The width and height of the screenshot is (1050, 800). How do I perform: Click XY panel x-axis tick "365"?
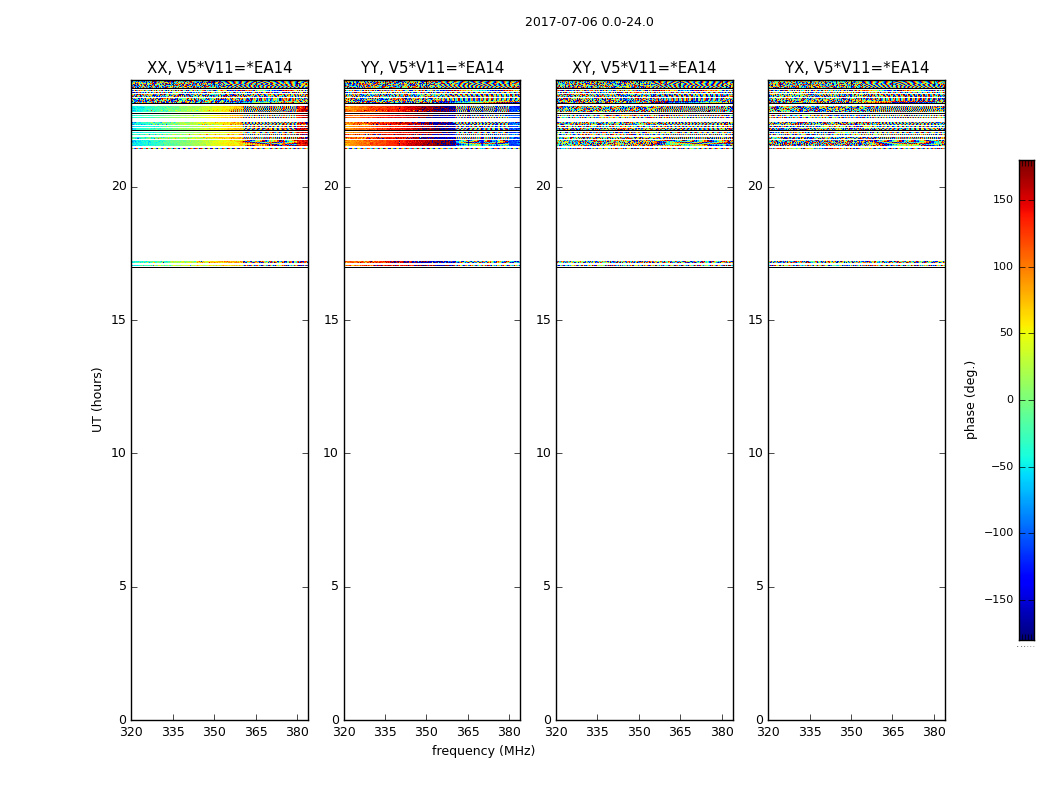[x=680, y=732]
